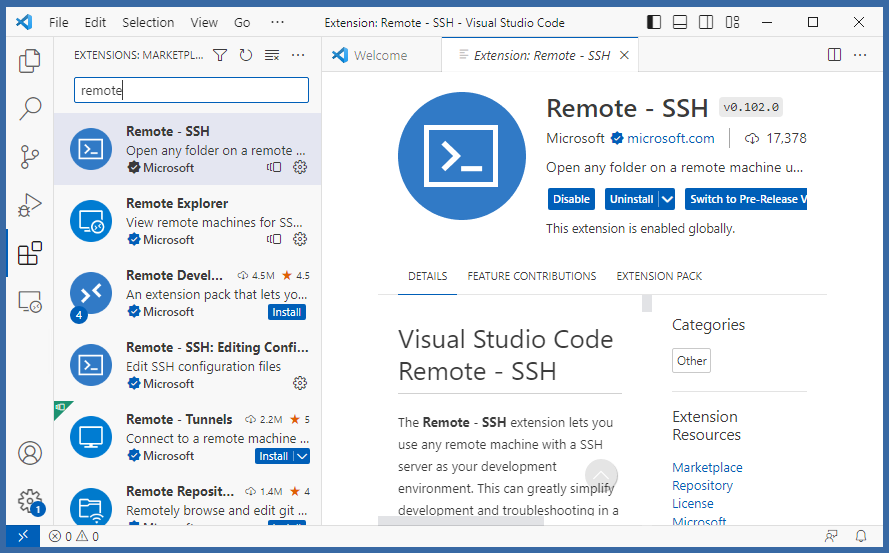Toggle the primary side bar layout button
The image size is (889, 553).
[654, 22]
